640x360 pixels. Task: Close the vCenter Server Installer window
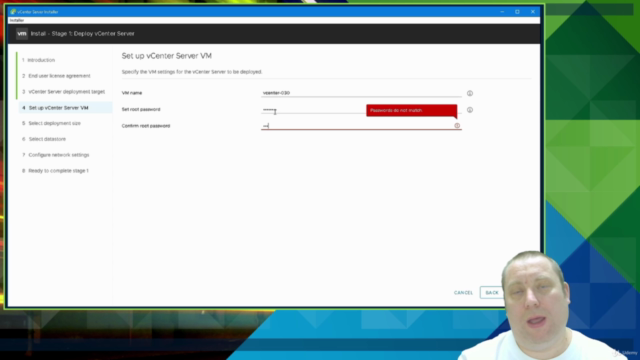coord(533,12)
